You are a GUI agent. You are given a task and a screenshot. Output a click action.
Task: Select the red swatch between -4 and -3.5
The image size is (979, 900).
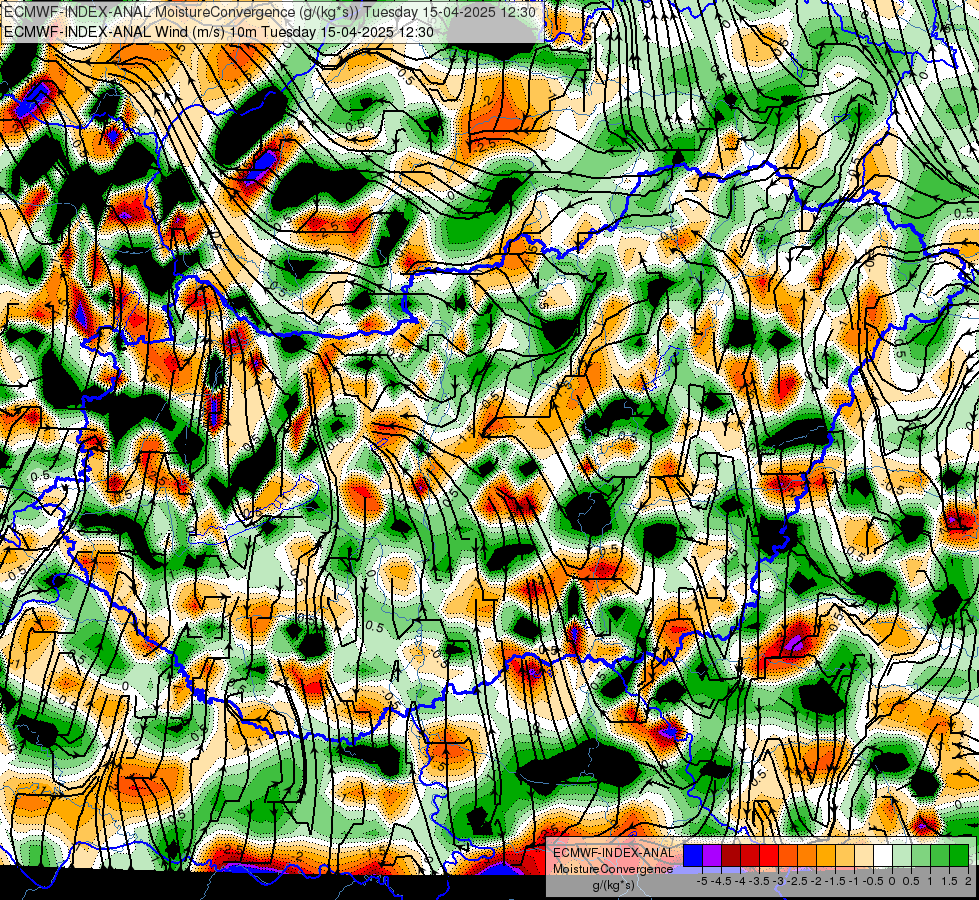[750, 856]
